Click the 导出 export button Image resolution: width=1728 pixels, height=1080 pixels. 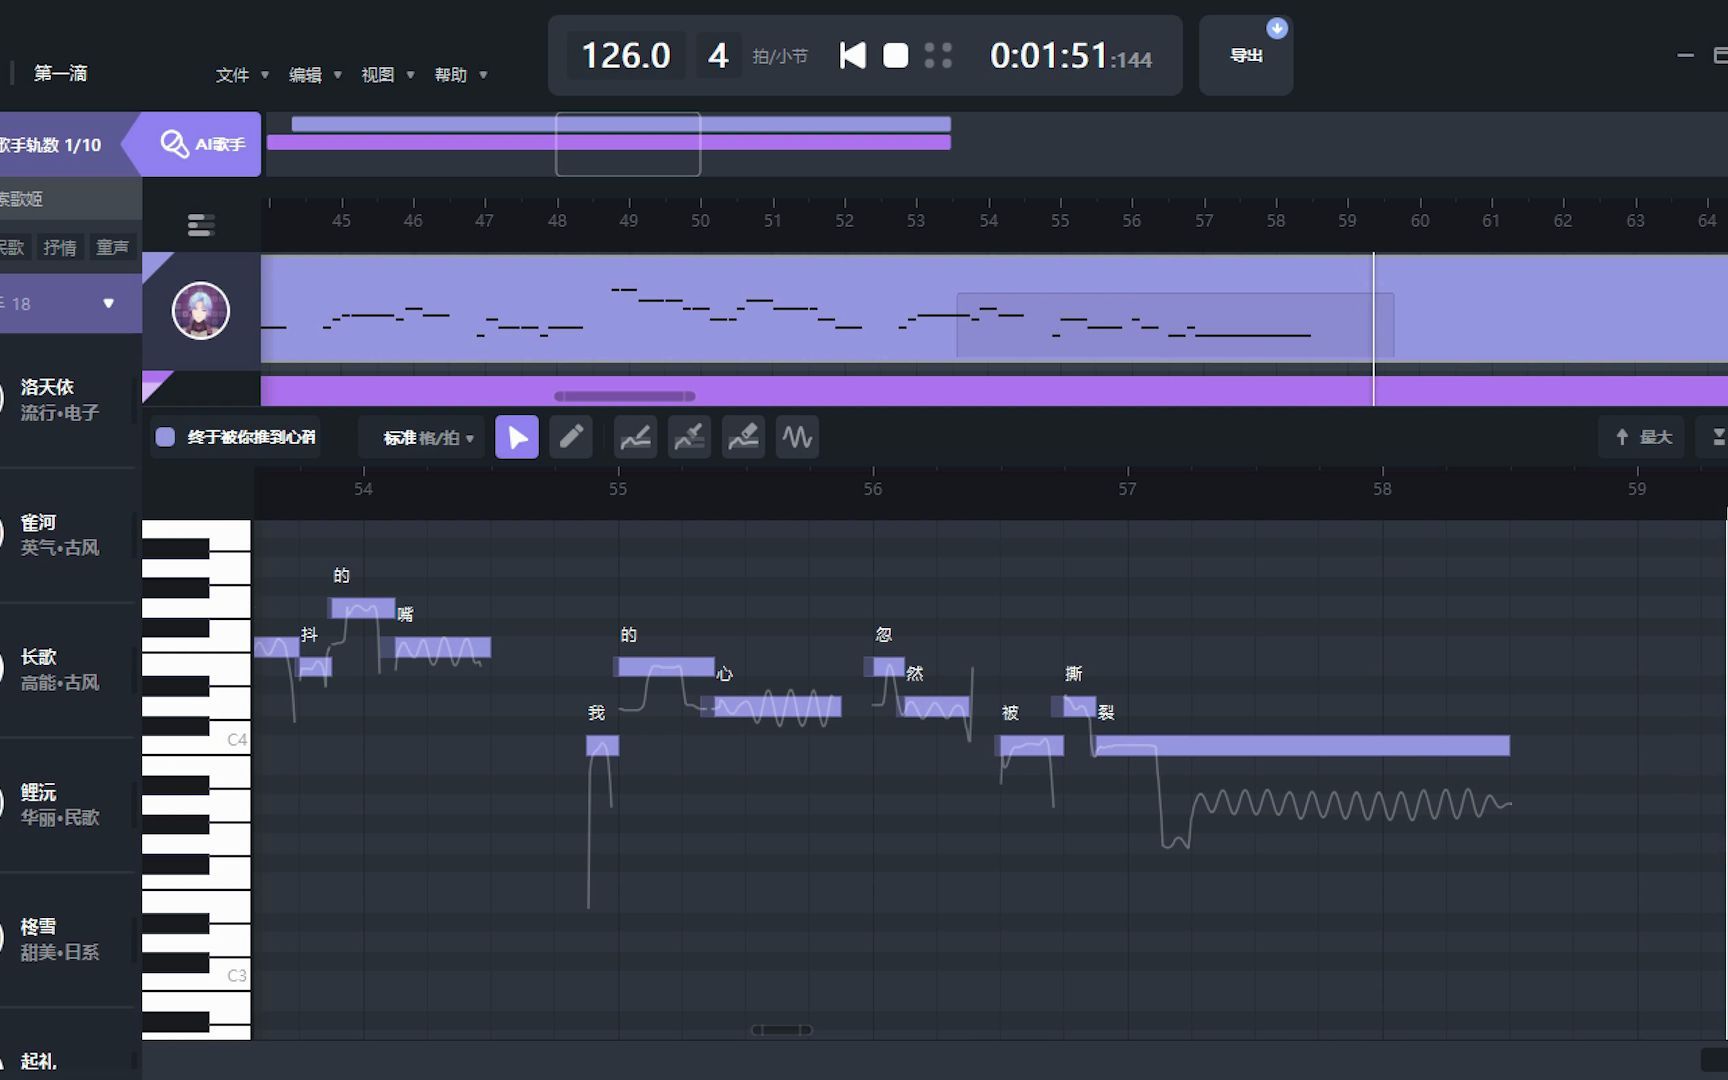1246,56
